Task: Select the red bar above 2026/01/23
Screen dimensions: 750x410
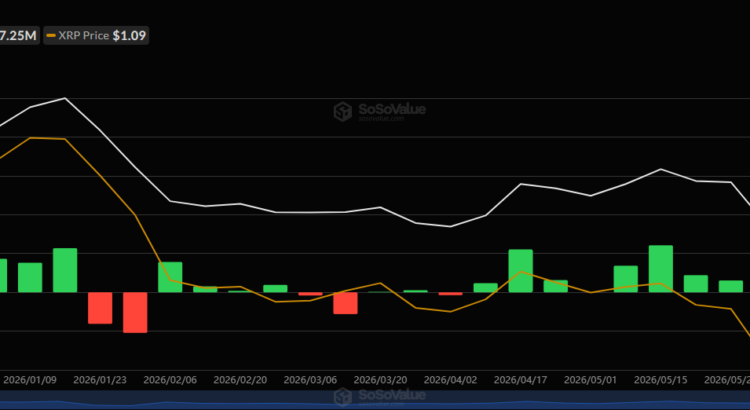Action: [x=100, y=308]
